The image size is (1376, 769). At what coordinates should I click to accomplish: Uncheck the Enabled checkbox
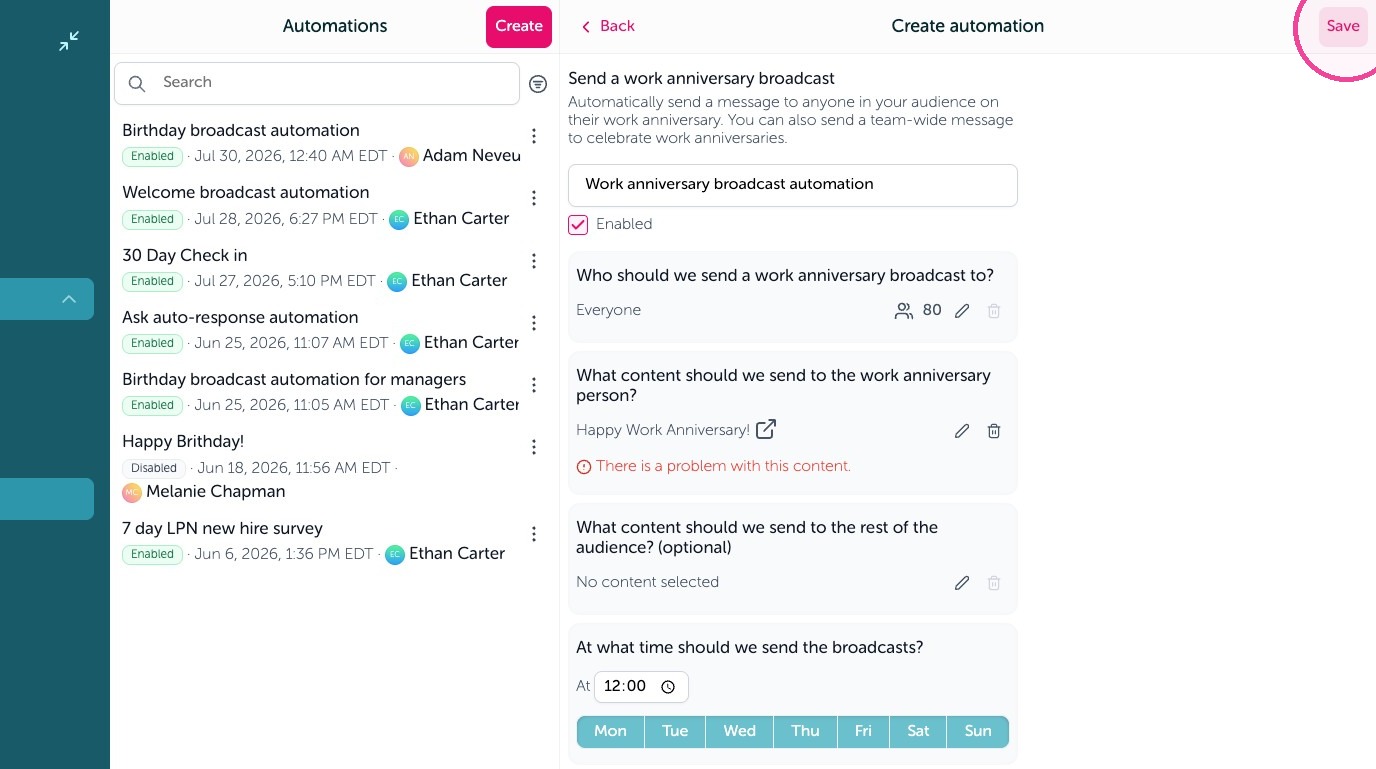(x=578, y=225)
